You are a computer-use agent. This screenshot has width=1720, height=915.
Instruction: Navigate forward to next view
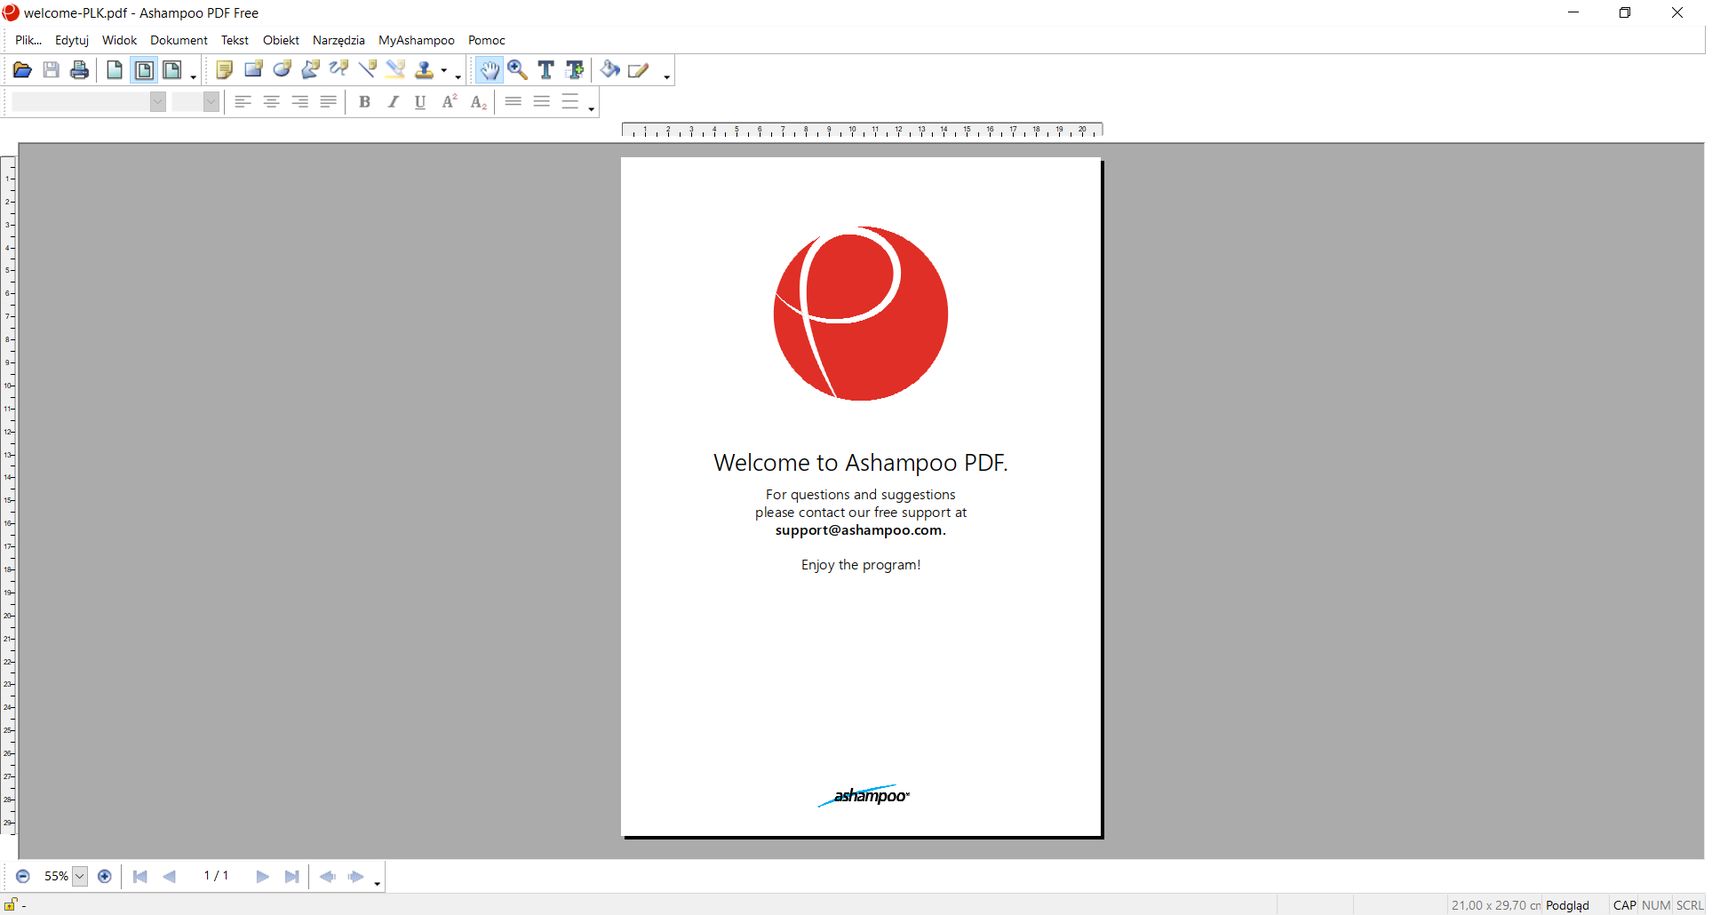356,876
